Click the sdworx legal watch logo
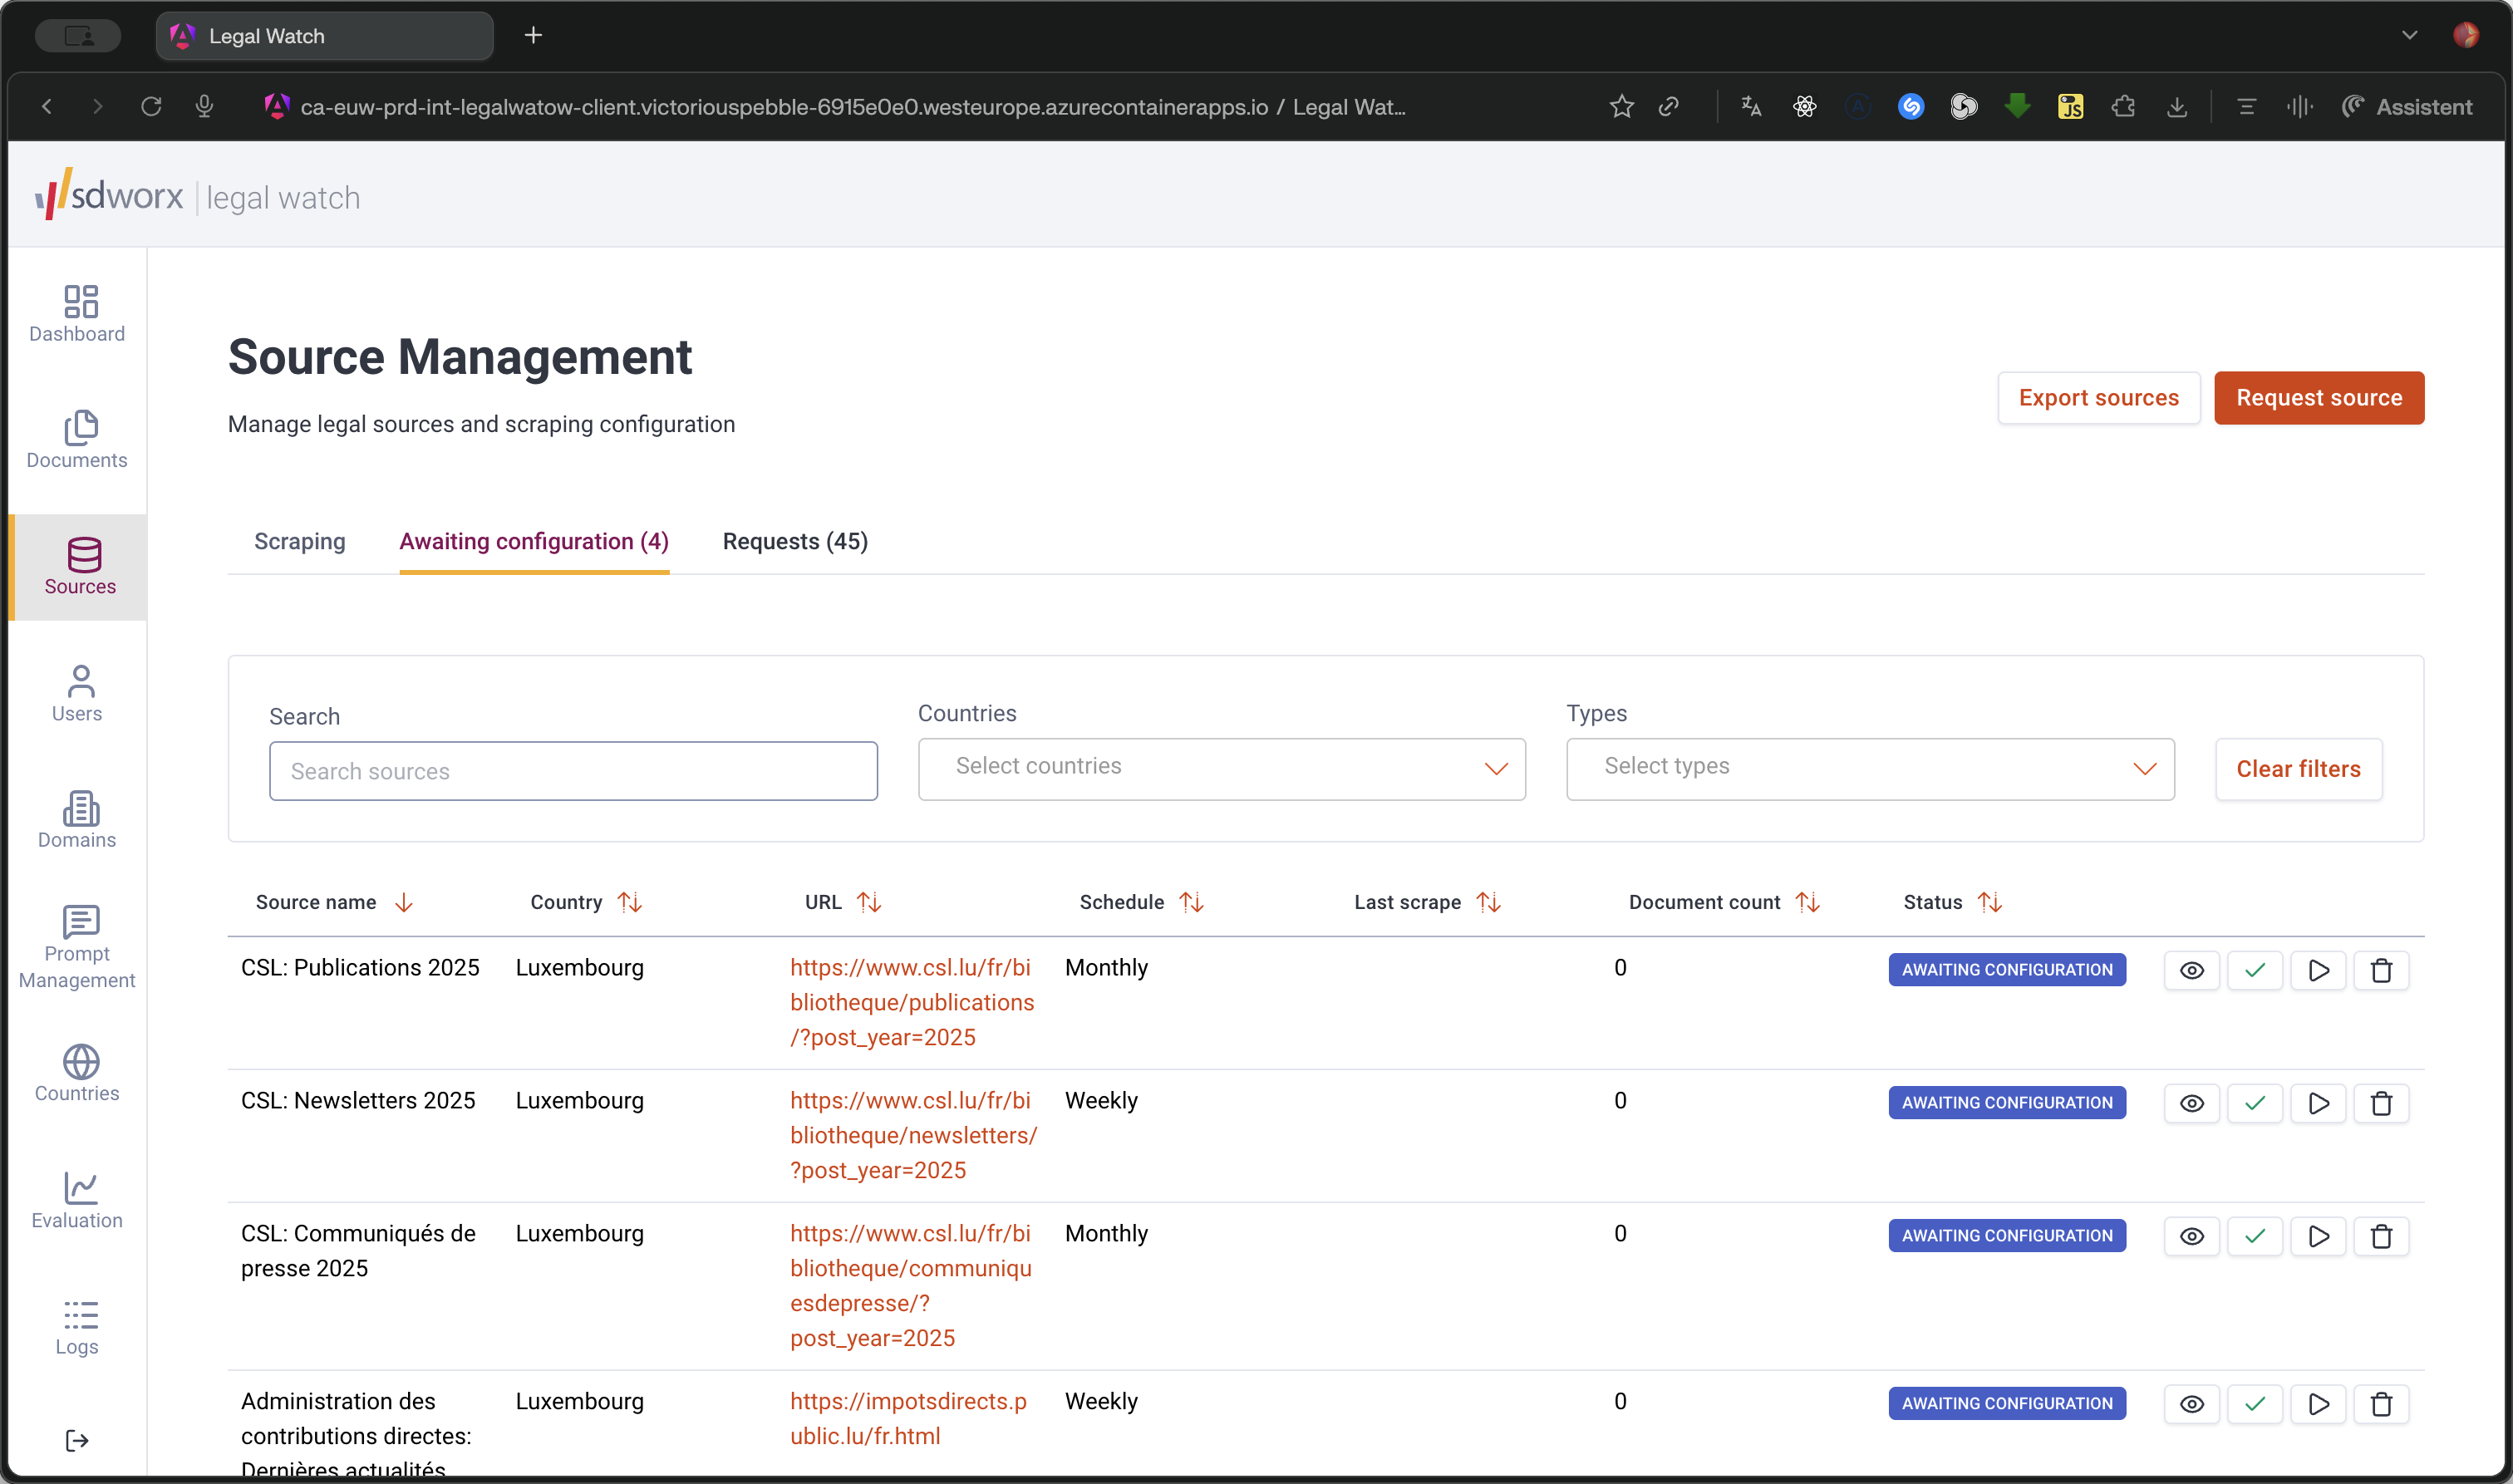The width and height of the screenshot is (2513, 1484). (197, 195)
